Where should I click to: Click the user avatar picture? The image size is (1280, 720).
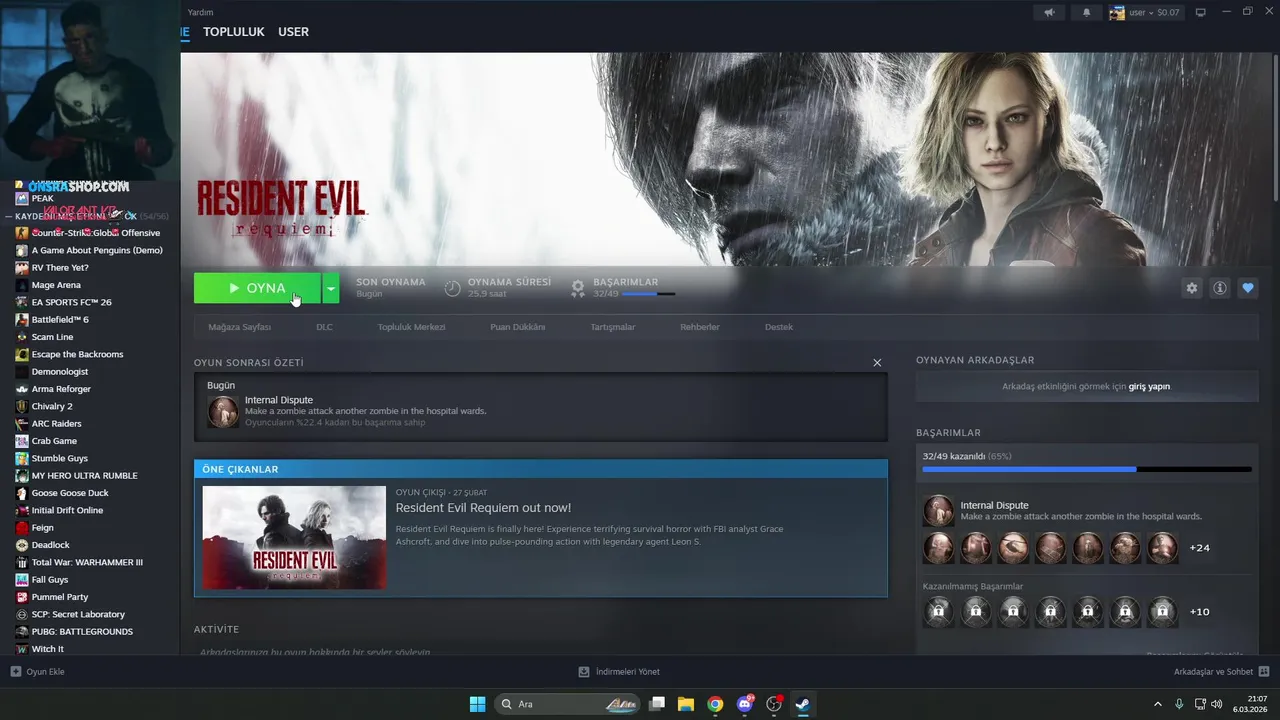(1117, 13)
